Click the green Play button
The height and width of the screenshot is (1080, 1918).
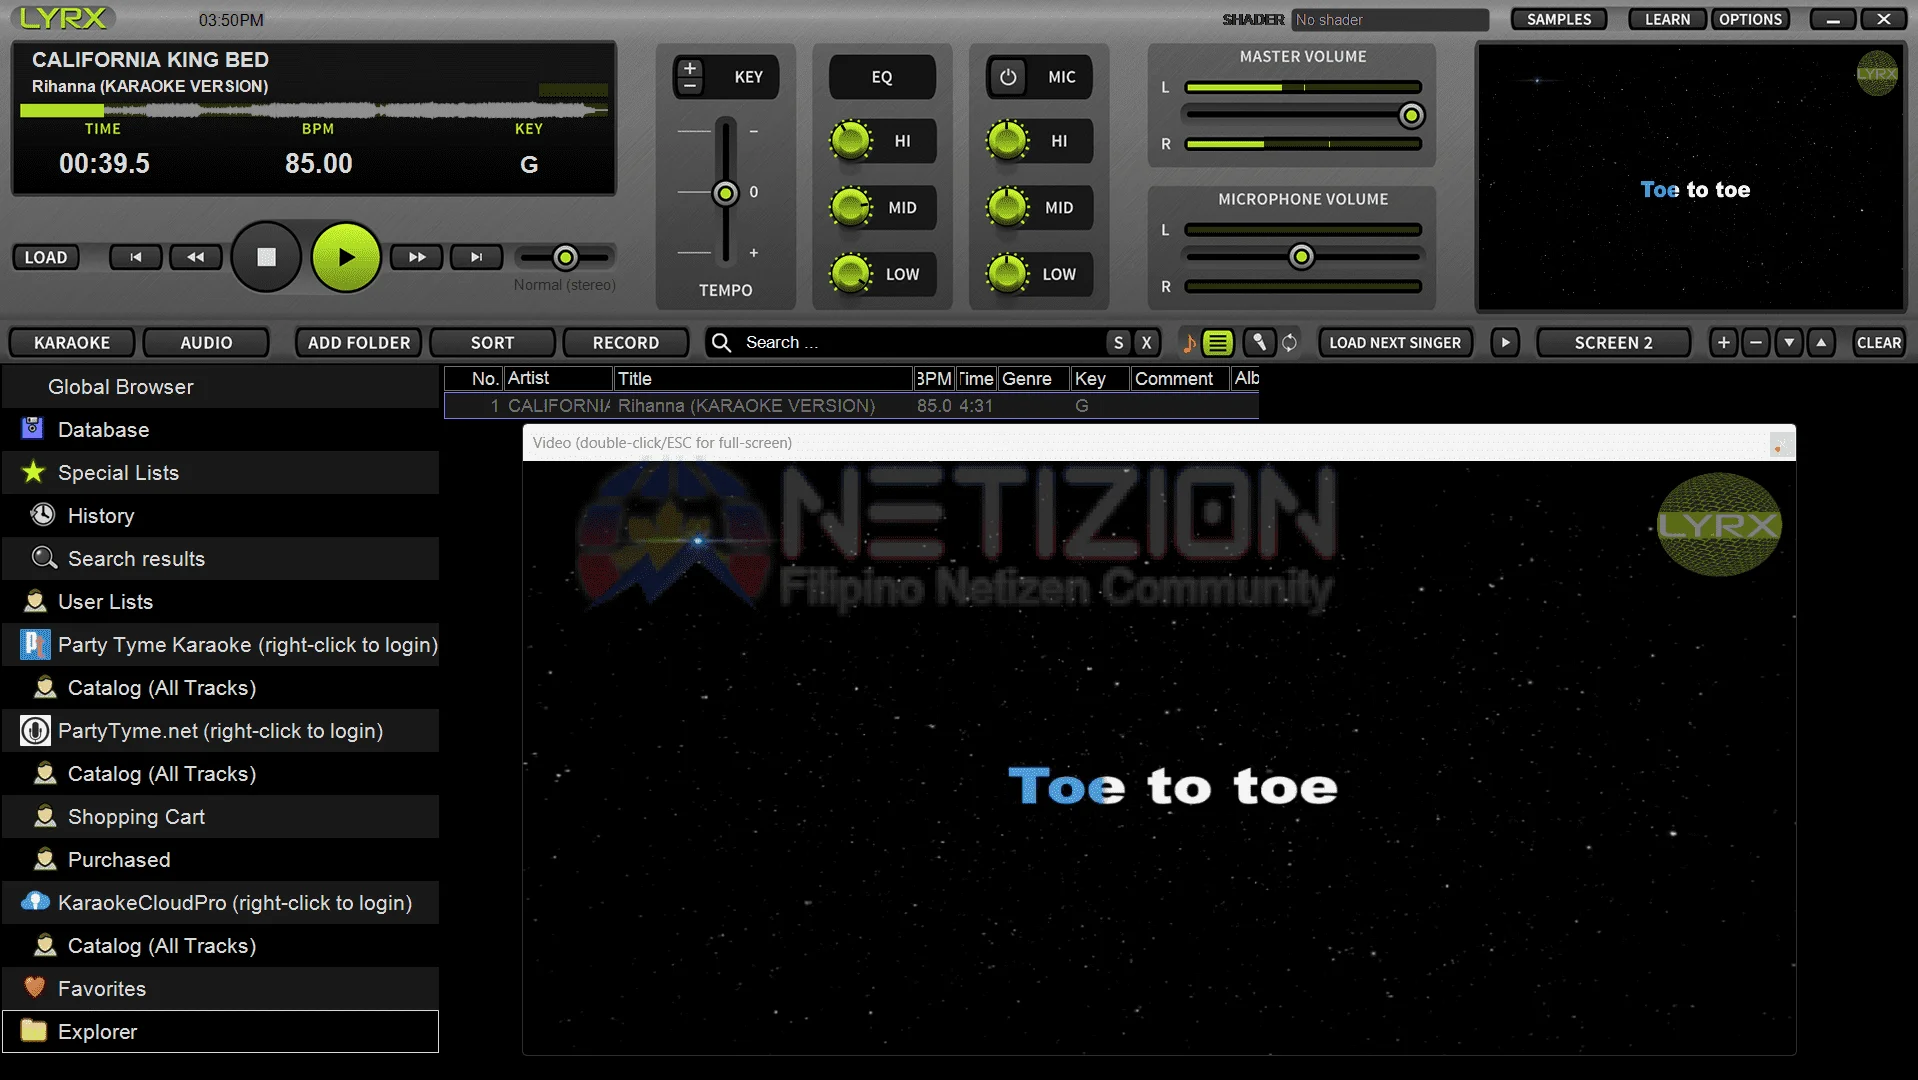346,257
